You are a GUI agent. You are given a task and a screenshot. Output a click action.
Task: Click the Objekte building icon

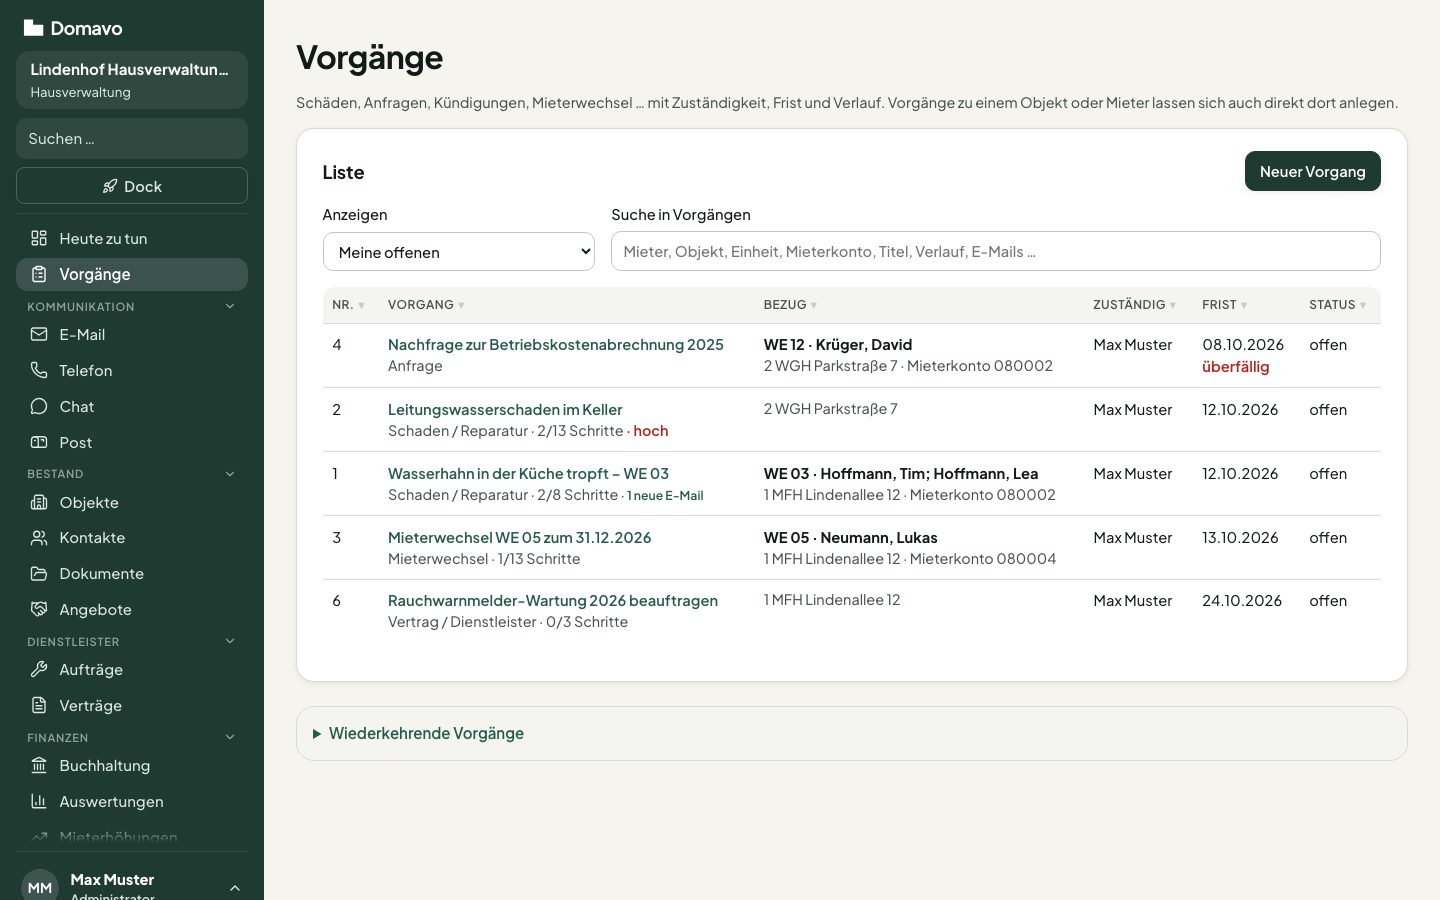coord(39,502)
